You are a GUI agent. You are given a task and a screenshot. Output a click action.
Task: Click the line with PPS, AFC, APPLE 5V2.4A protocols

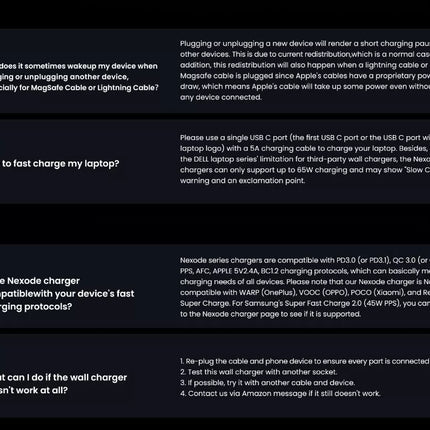(305, 271)
